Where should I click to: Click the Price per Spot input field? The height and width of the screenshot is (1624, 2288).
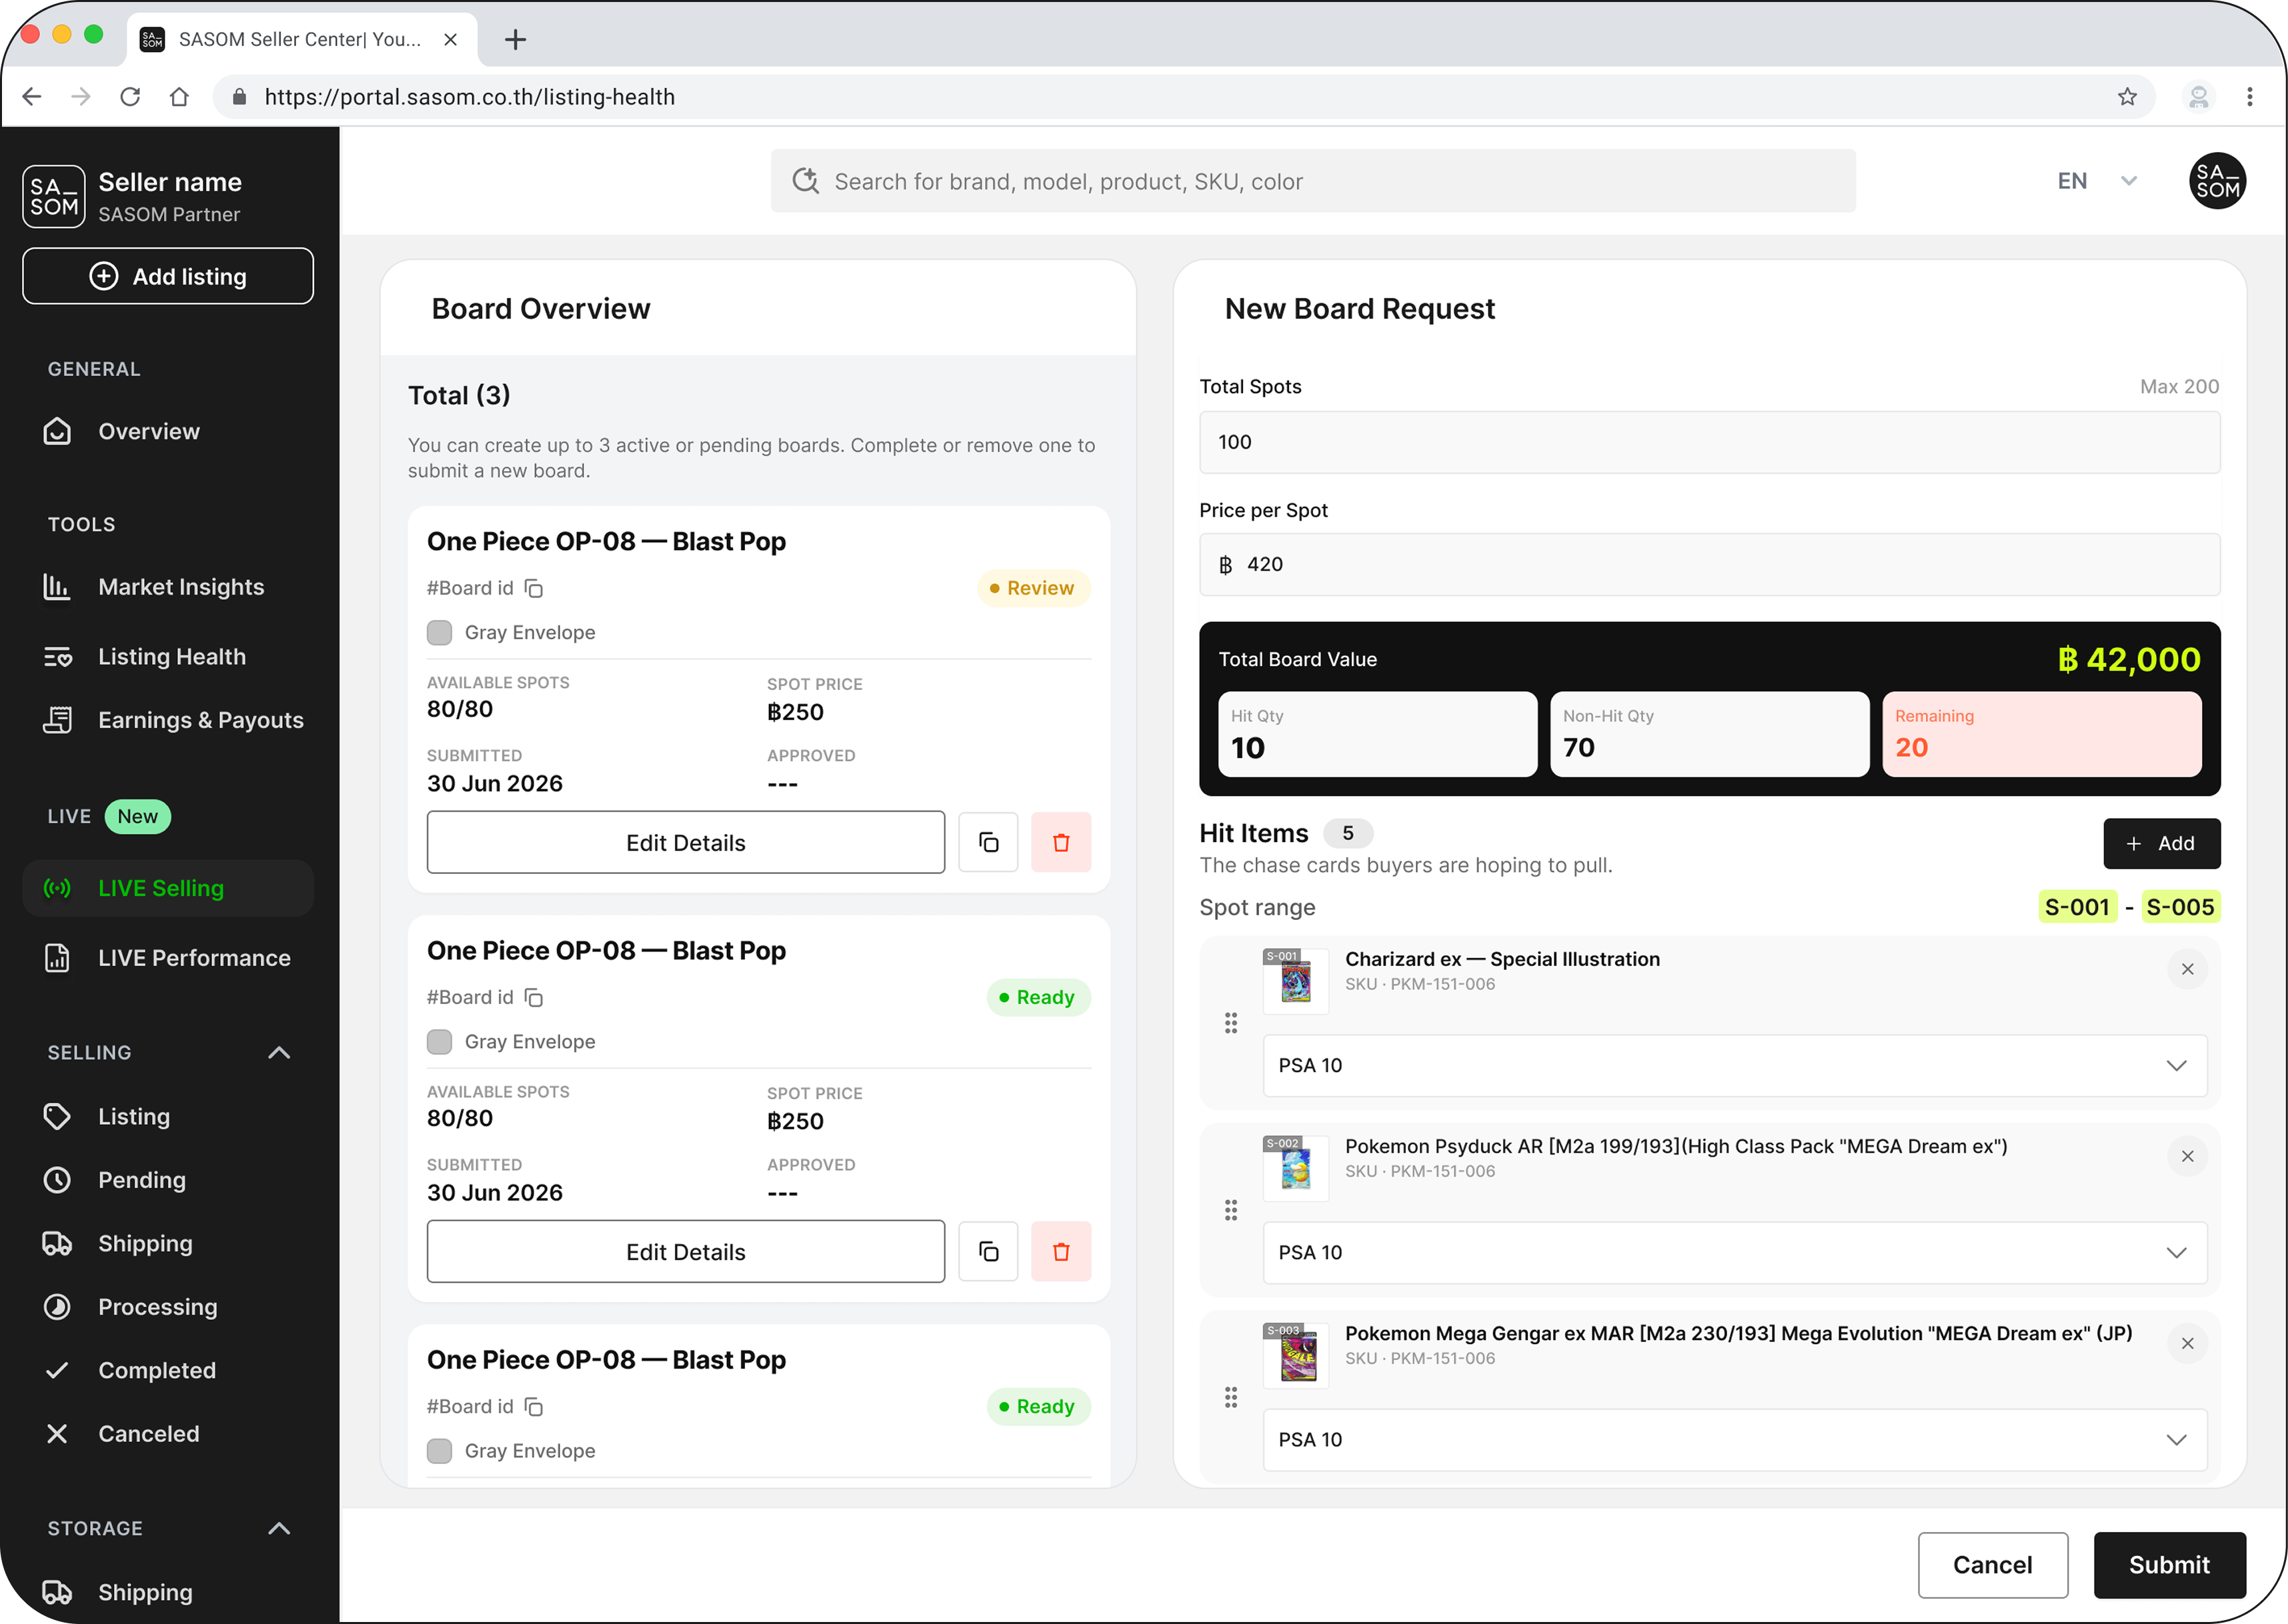1709,564
